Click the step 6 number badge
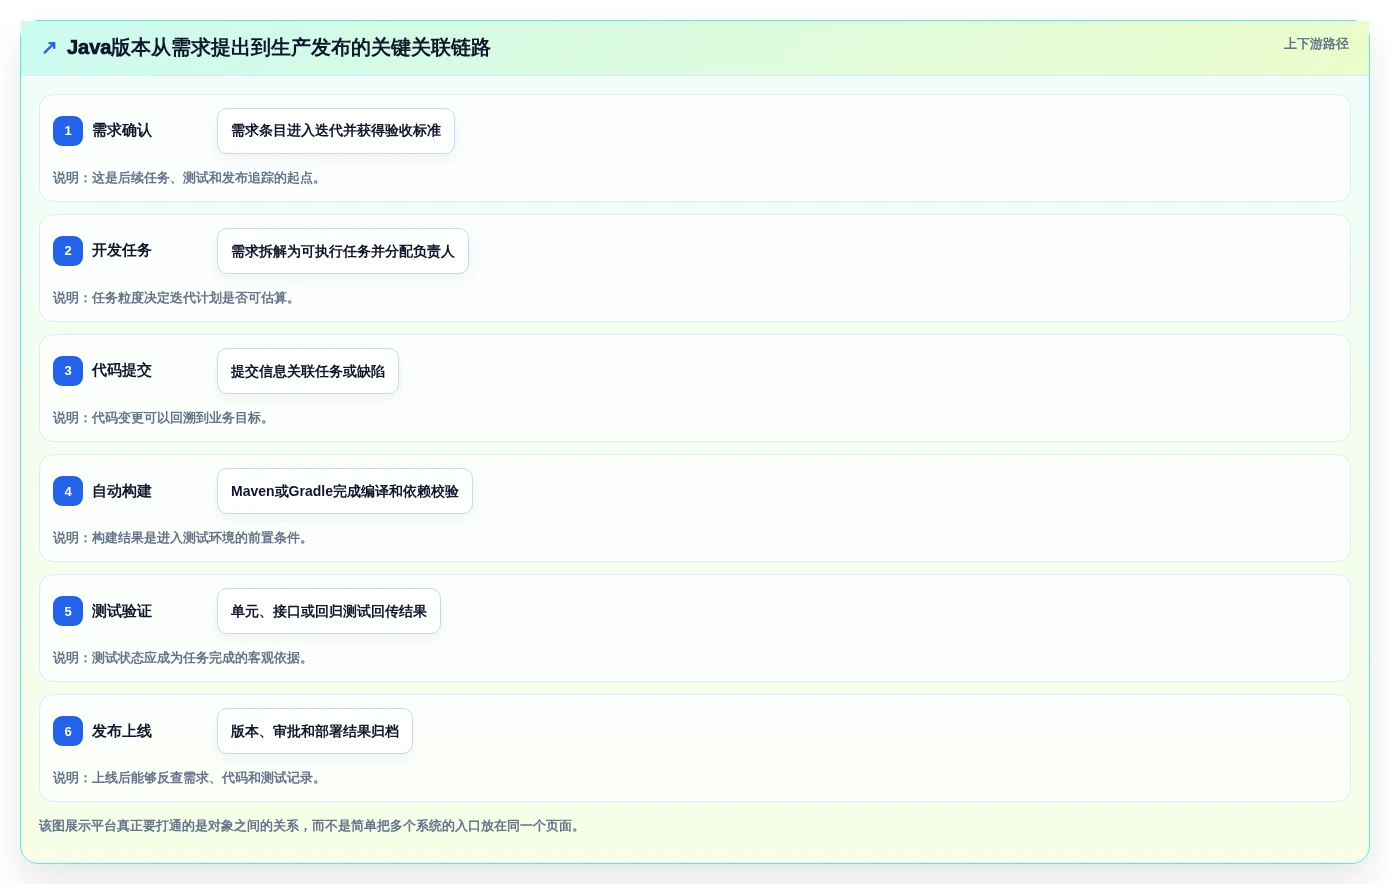This screenshot has width=1390, height=884. [68, 731]
